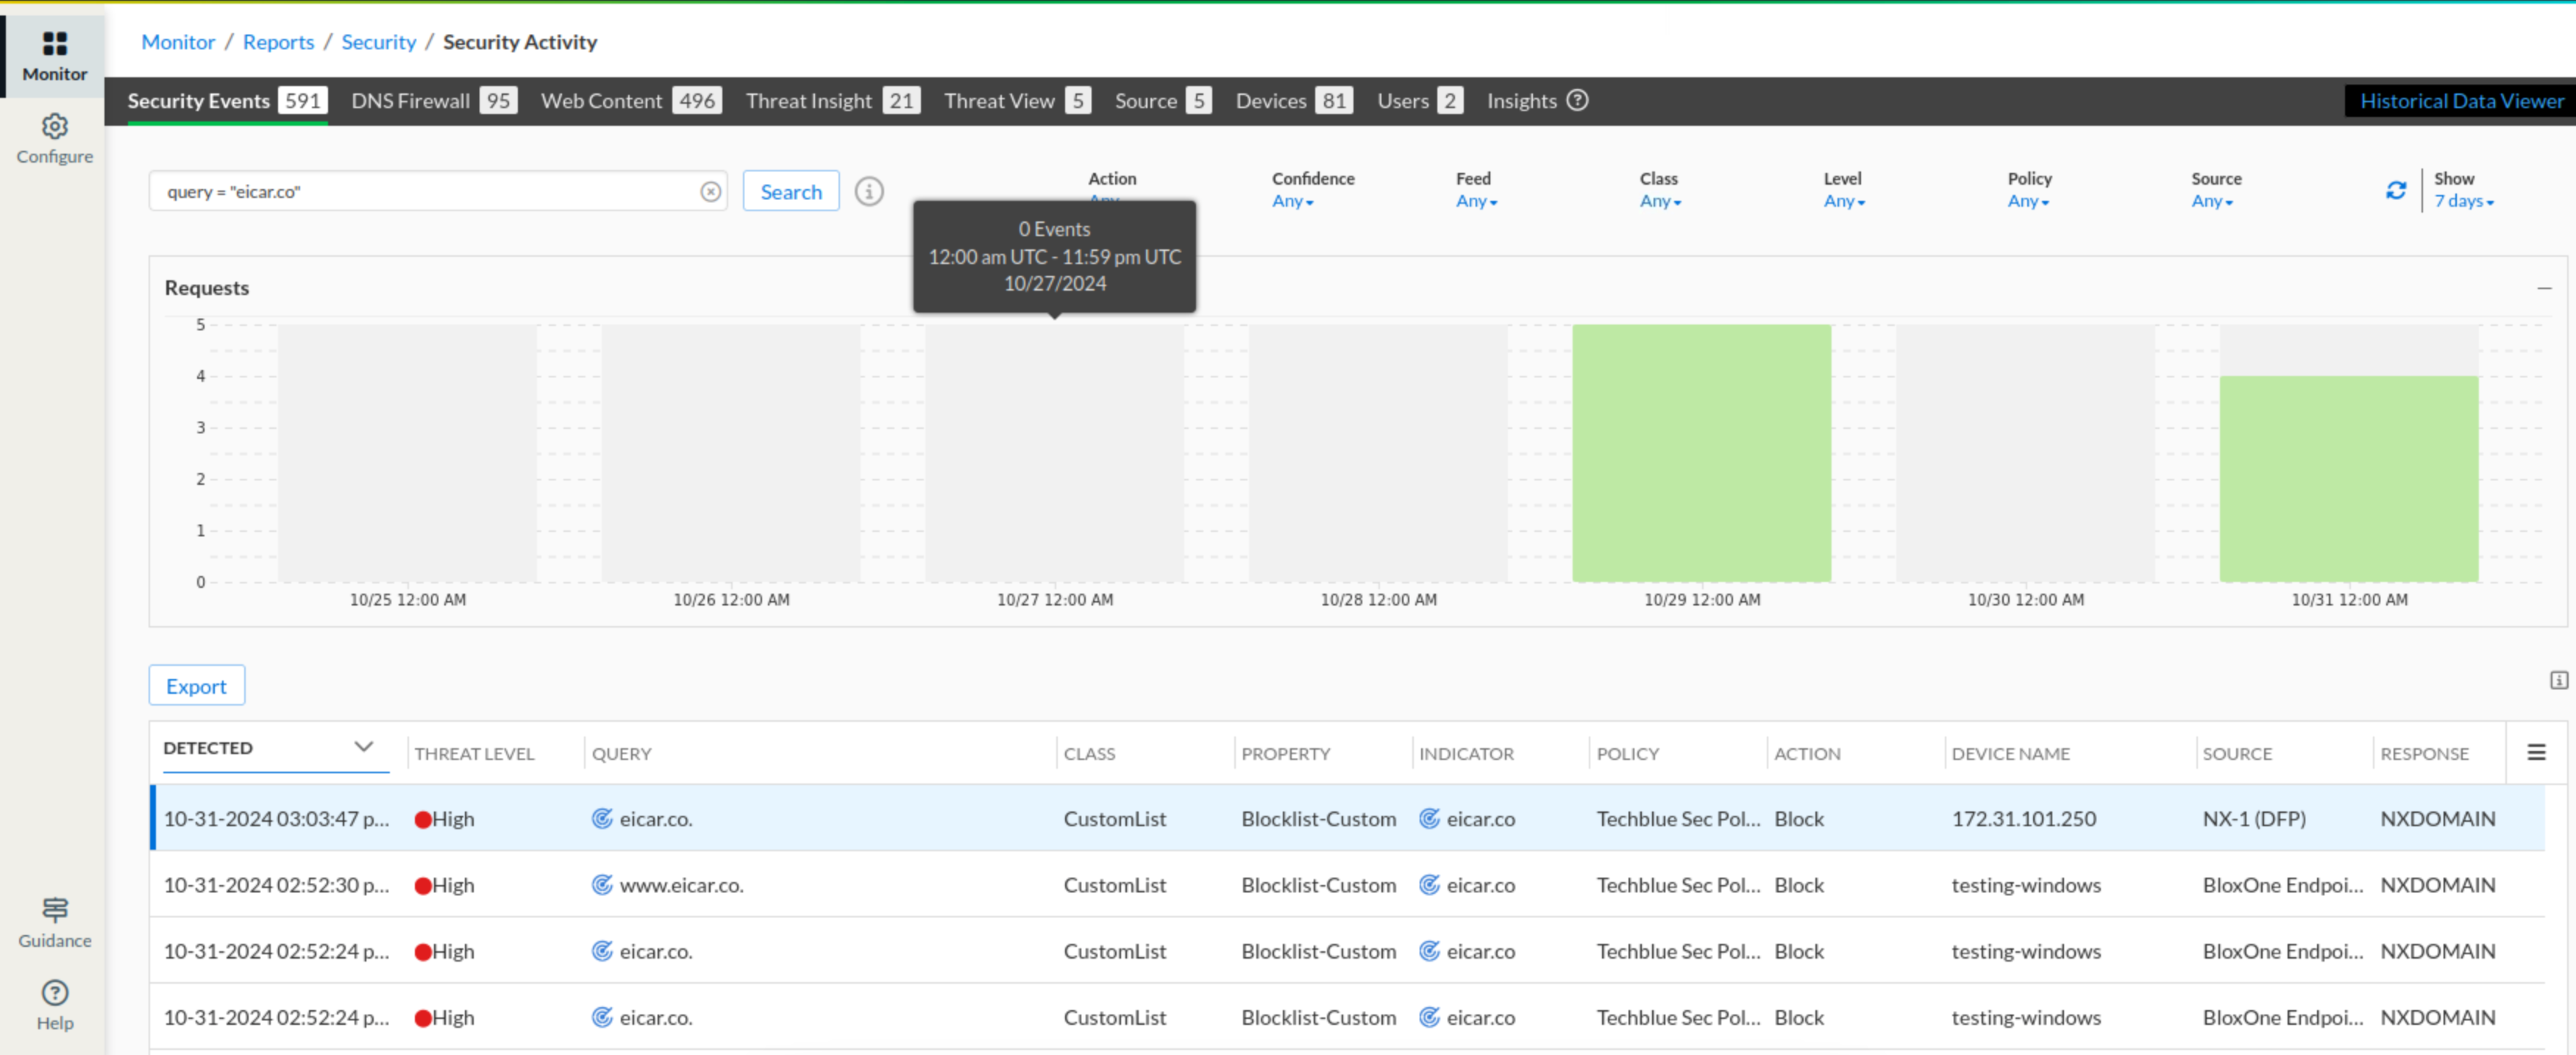Click the green 10/29 chart bar

coord(1700,453)
